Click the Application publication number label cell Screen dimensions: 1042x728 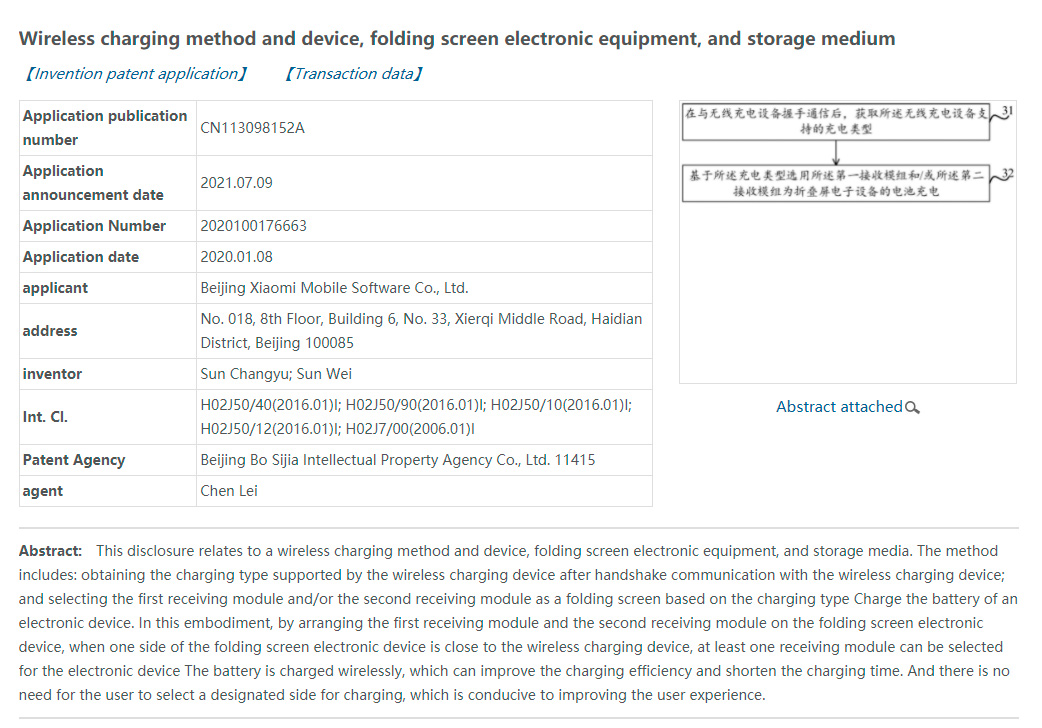(105, 128)
